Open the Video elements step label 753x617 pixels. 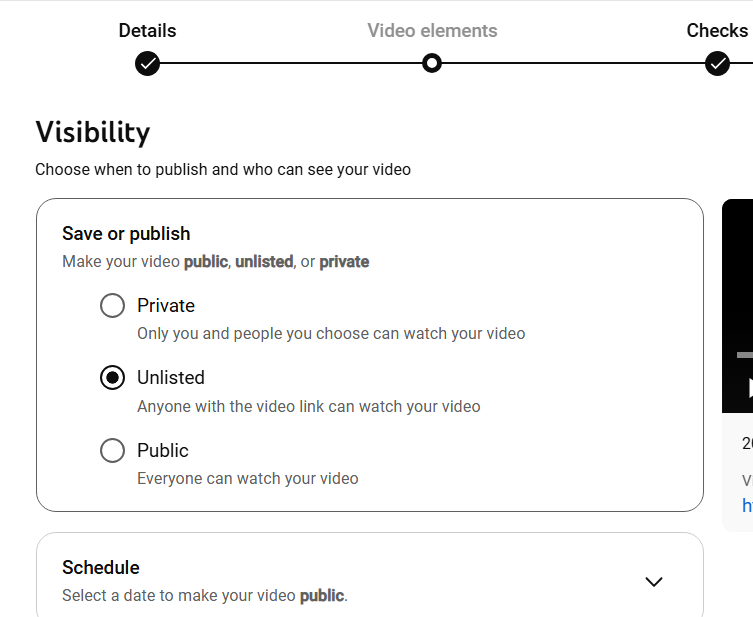(x=432, y=31)
